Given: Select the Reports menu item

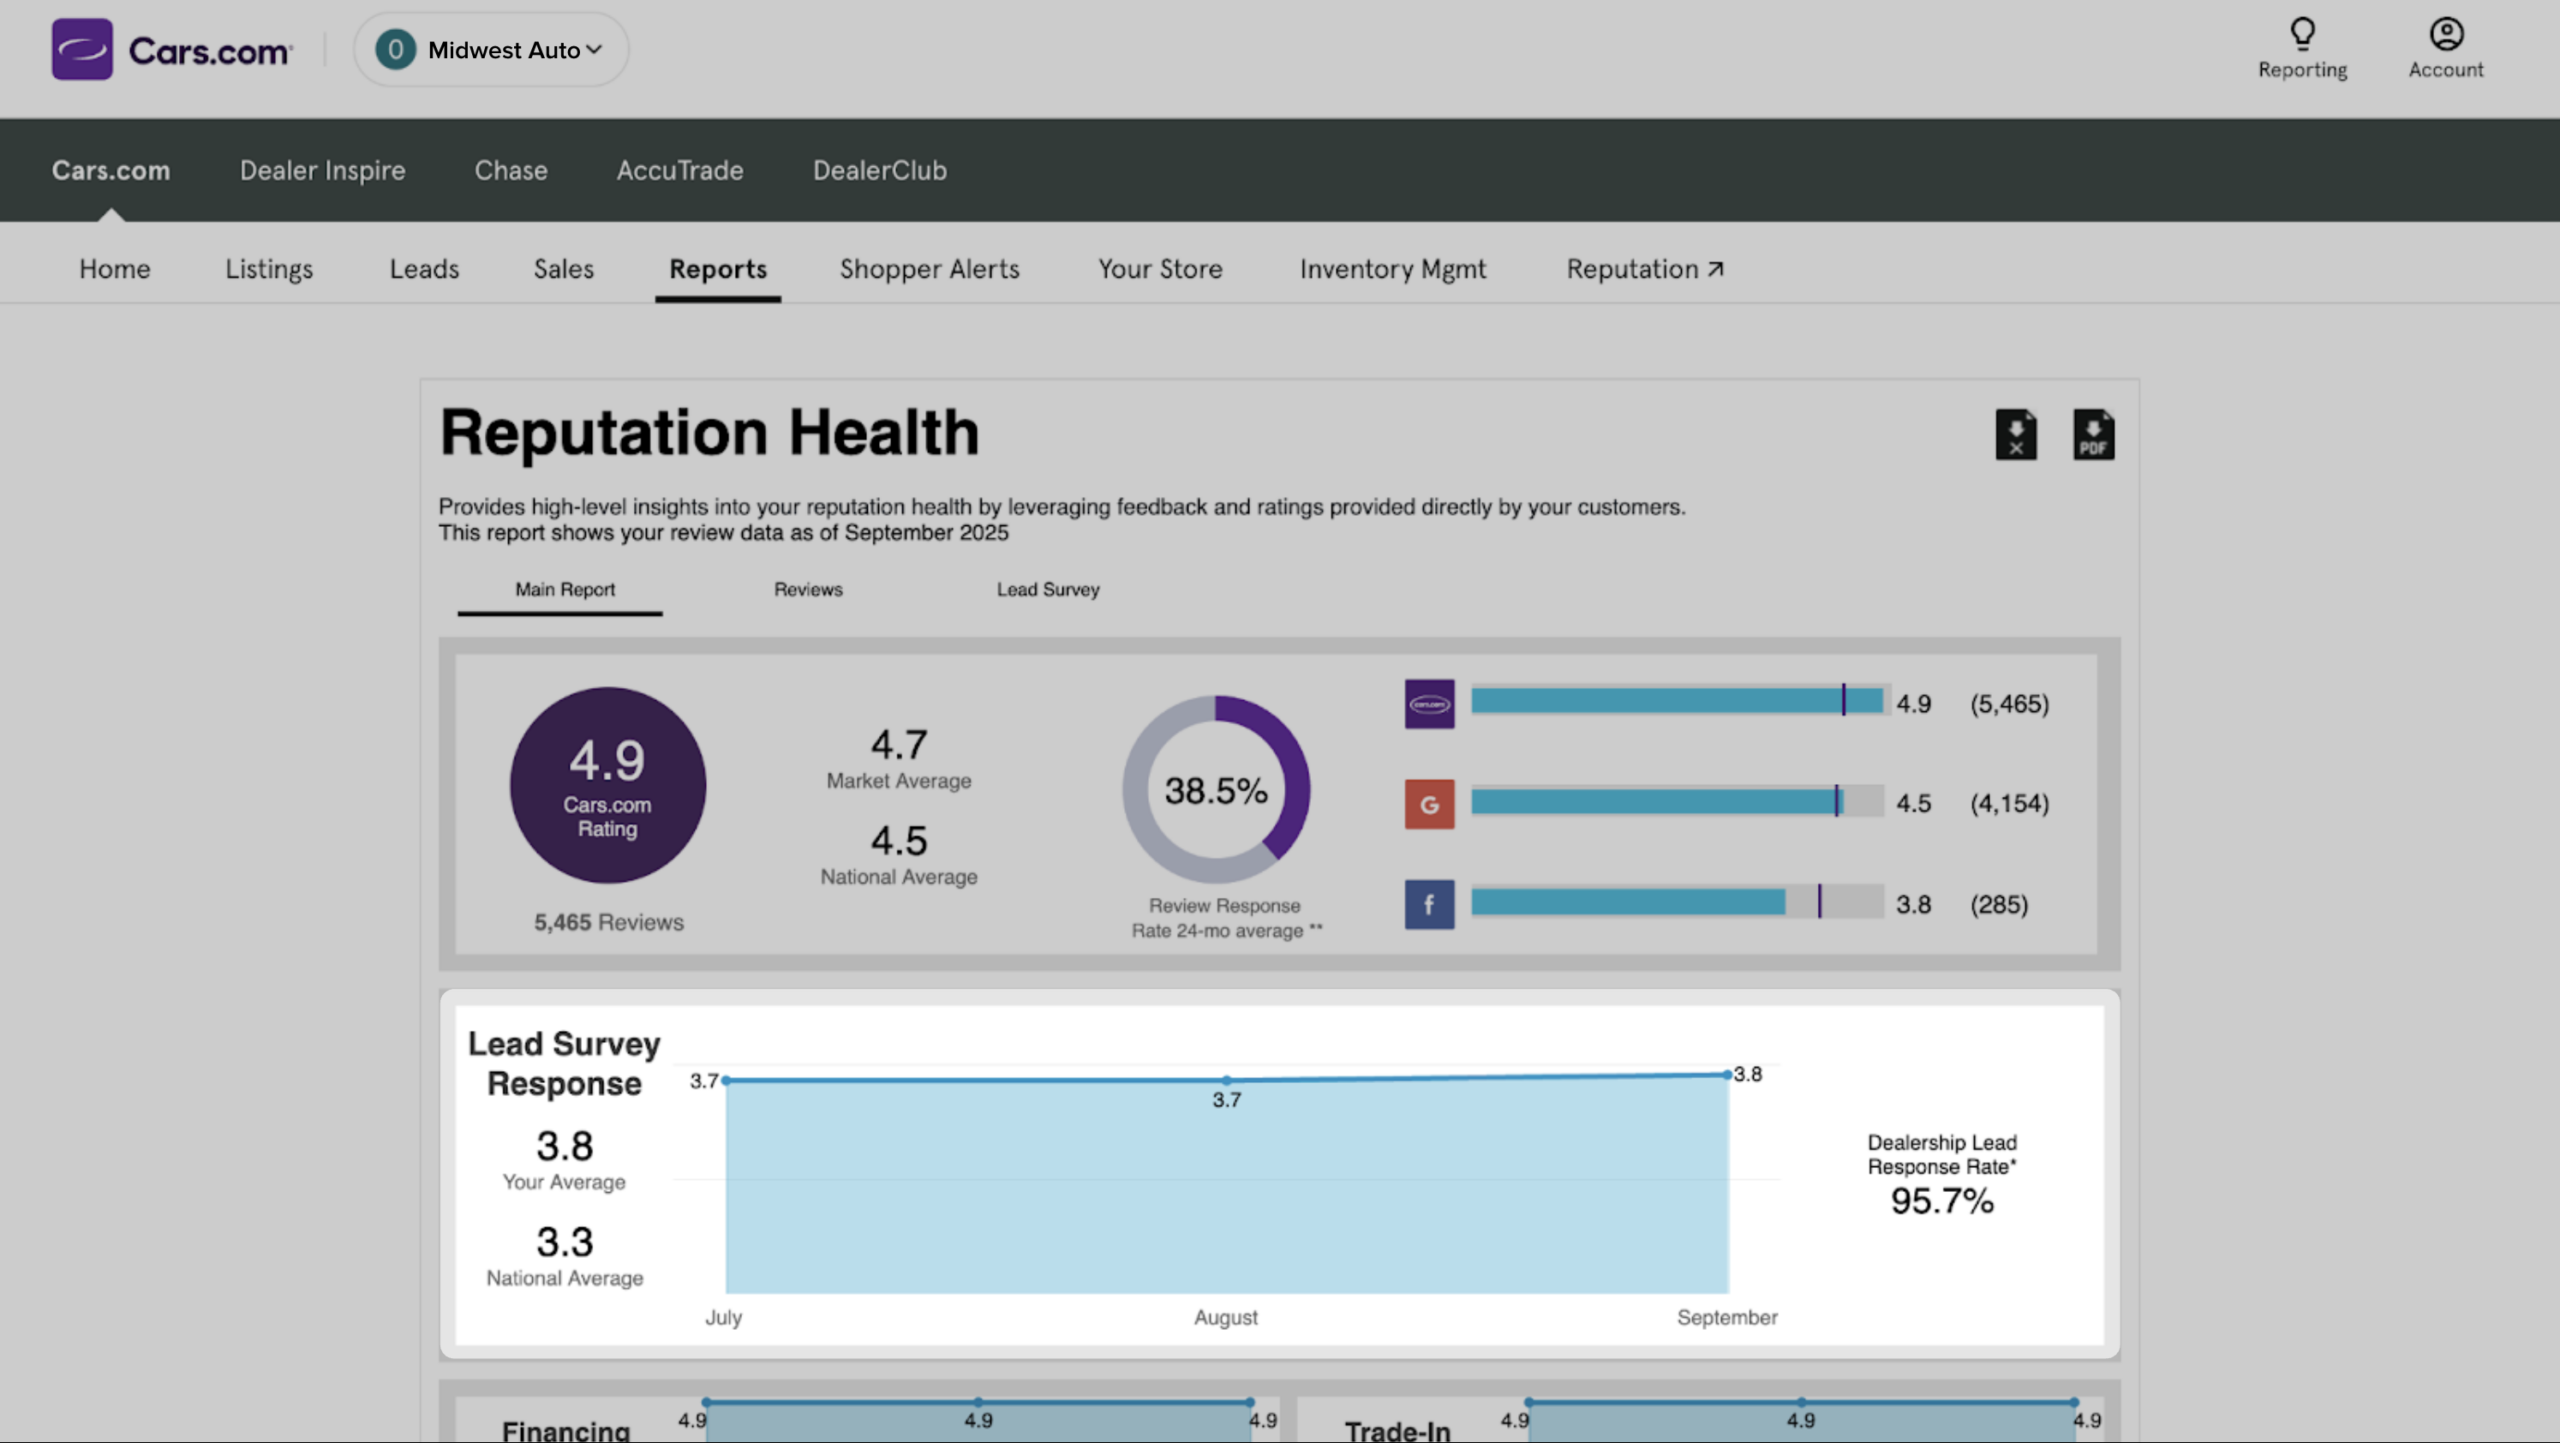Looking at the screenshot, I should pos(718,269).
